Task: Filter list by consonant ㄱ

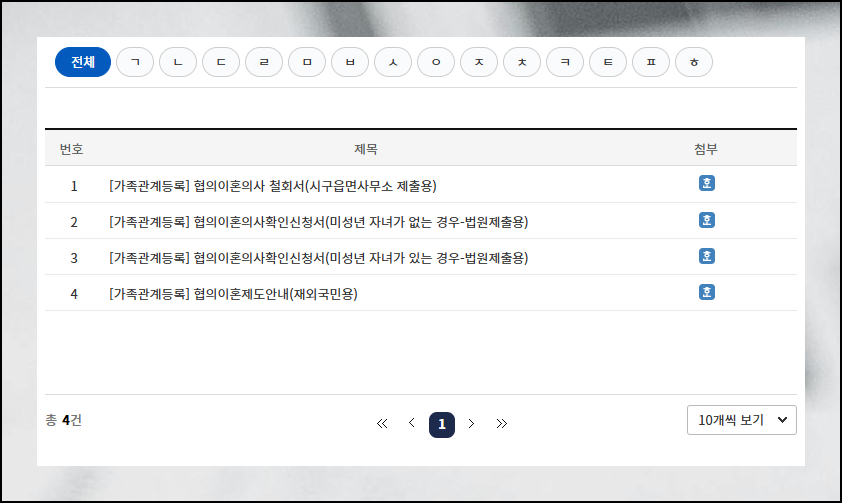Action: tap(135, 62)
